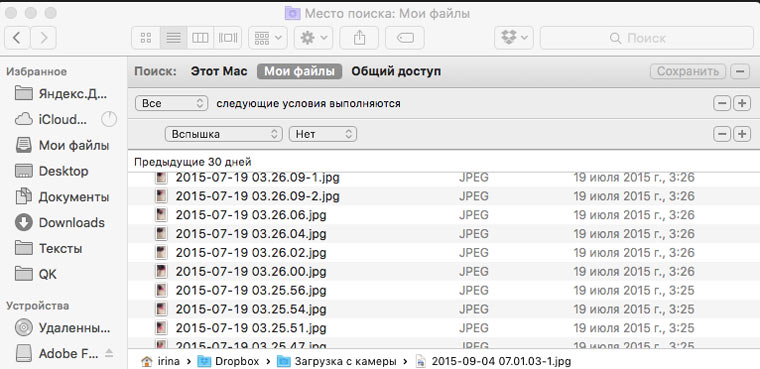Remove the Все conditions row with minus
Image resolution: width=760 pixels, height=369 pixels.
point(722,103)
